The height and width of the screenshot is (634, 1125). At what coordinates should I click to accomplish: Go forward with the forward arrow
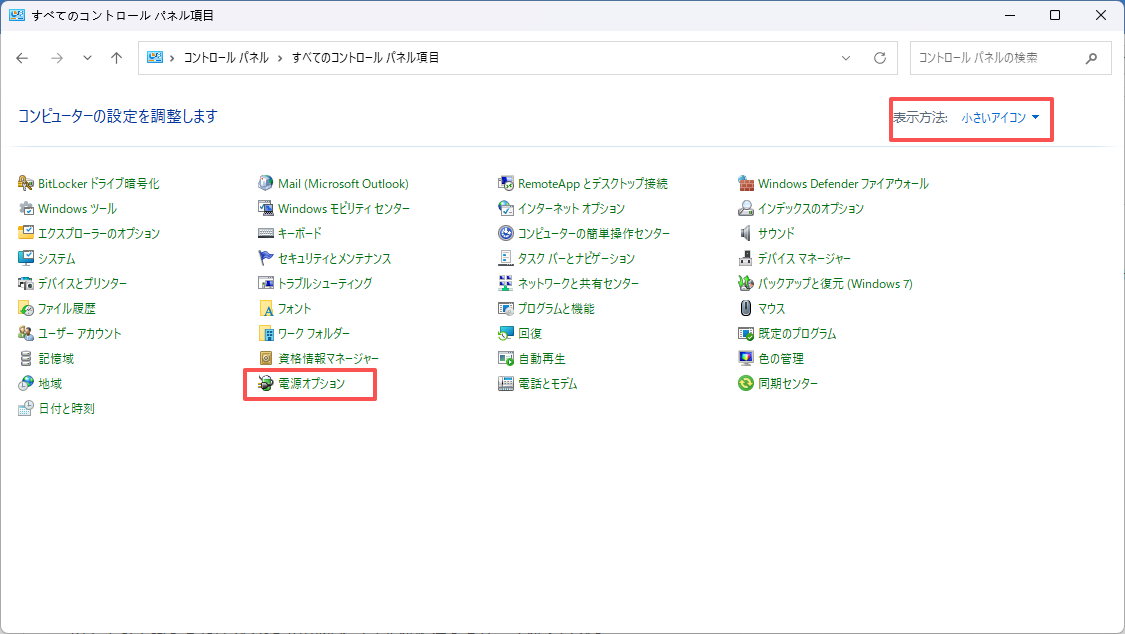[x=57, y=58]
